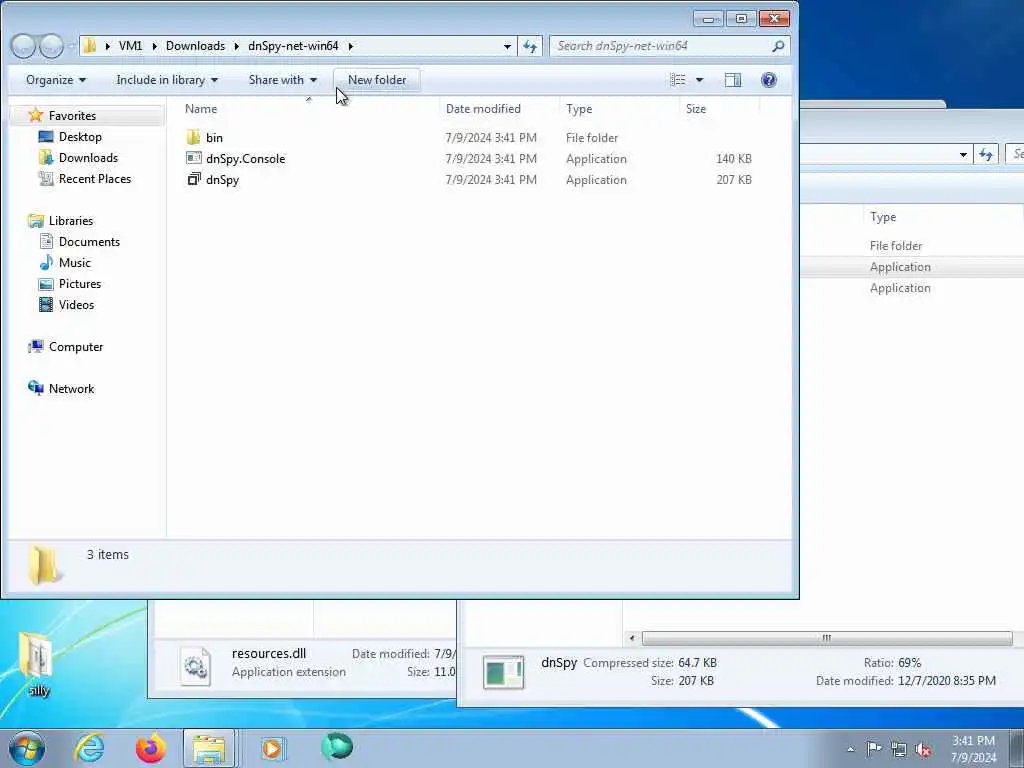This screenshot has width=1024, height=768.
Task: Sort by Type column header
Action: coord(579,108)
